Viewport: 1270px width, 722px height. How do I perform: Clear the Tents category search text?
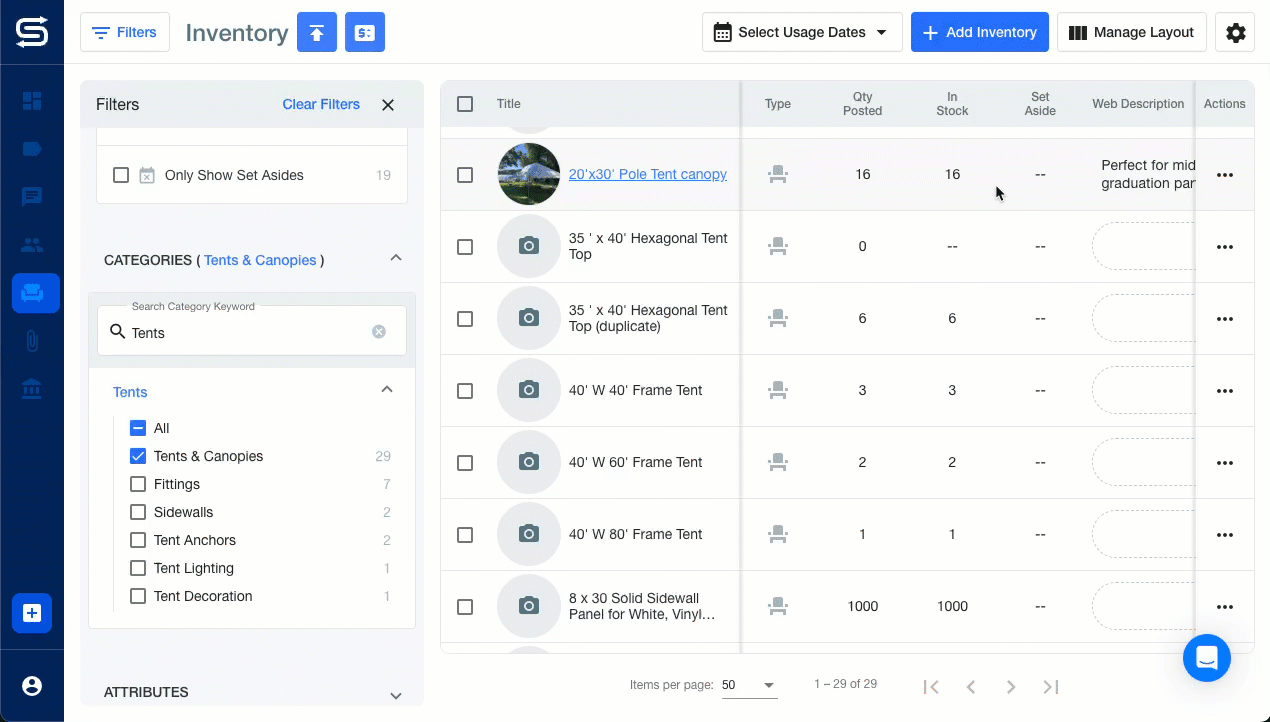click(379, 332)
